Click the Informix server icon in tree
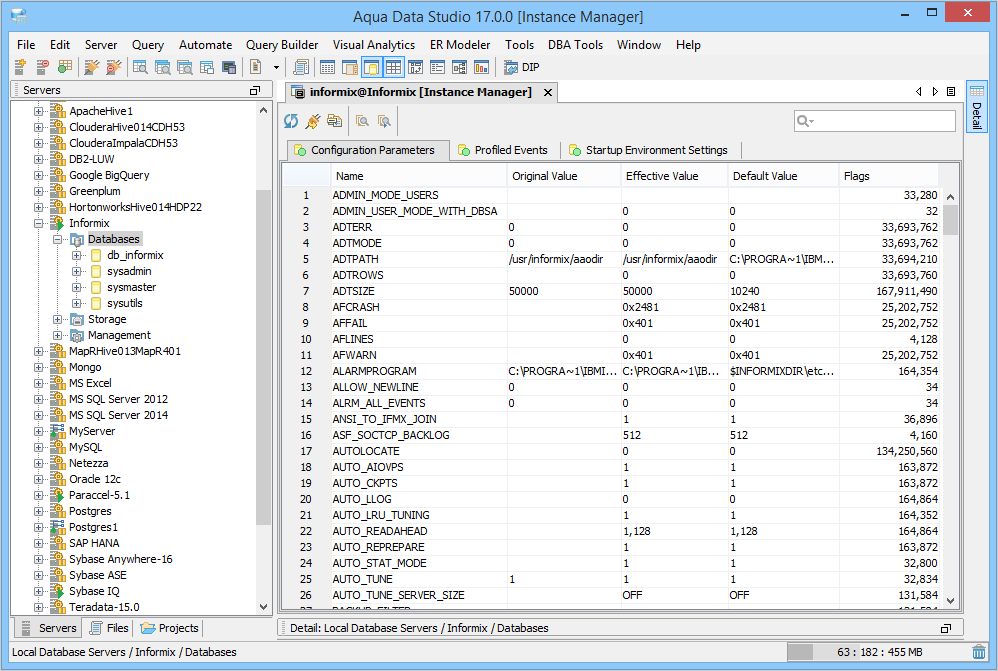Screen dimensions: 998x671 [57, 223]
